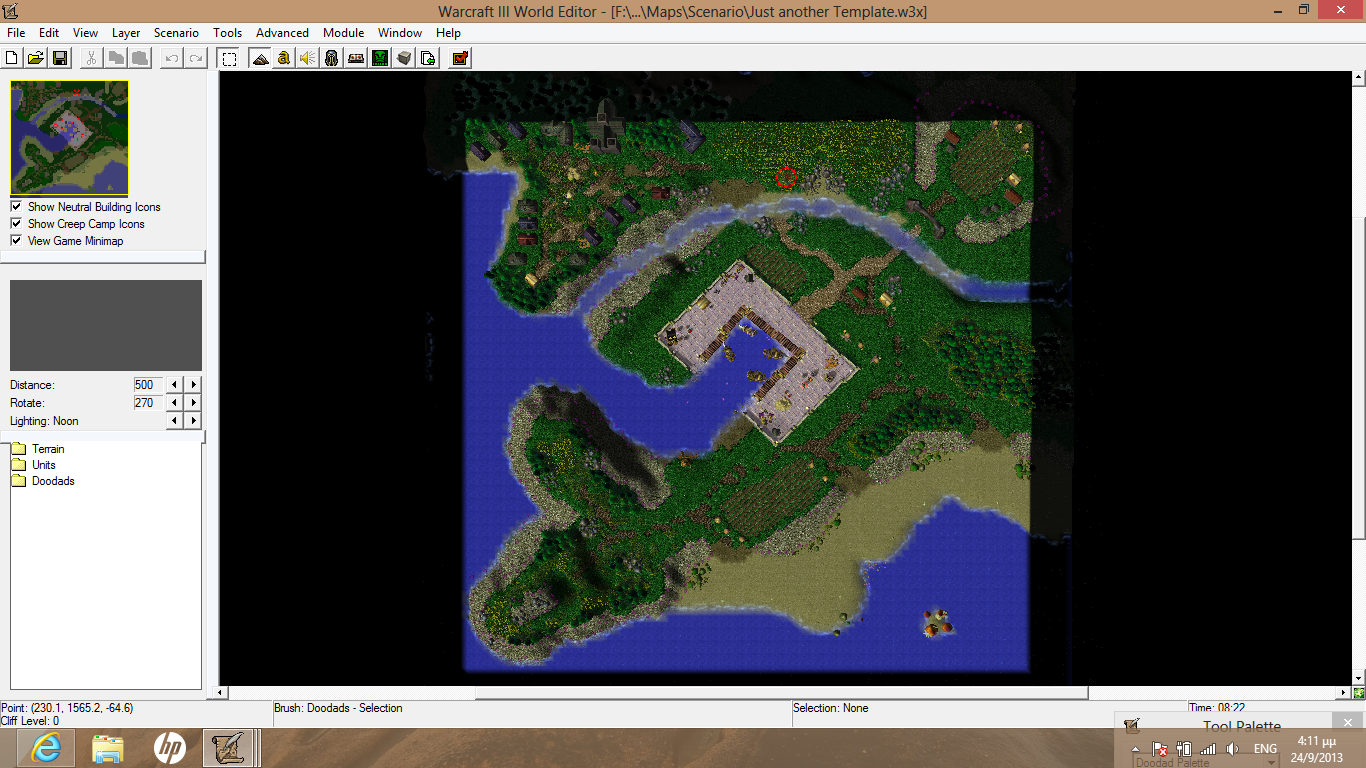Open the Edit menu
1366x768 pixels.
pyautogui.click(x=49, y=33)
